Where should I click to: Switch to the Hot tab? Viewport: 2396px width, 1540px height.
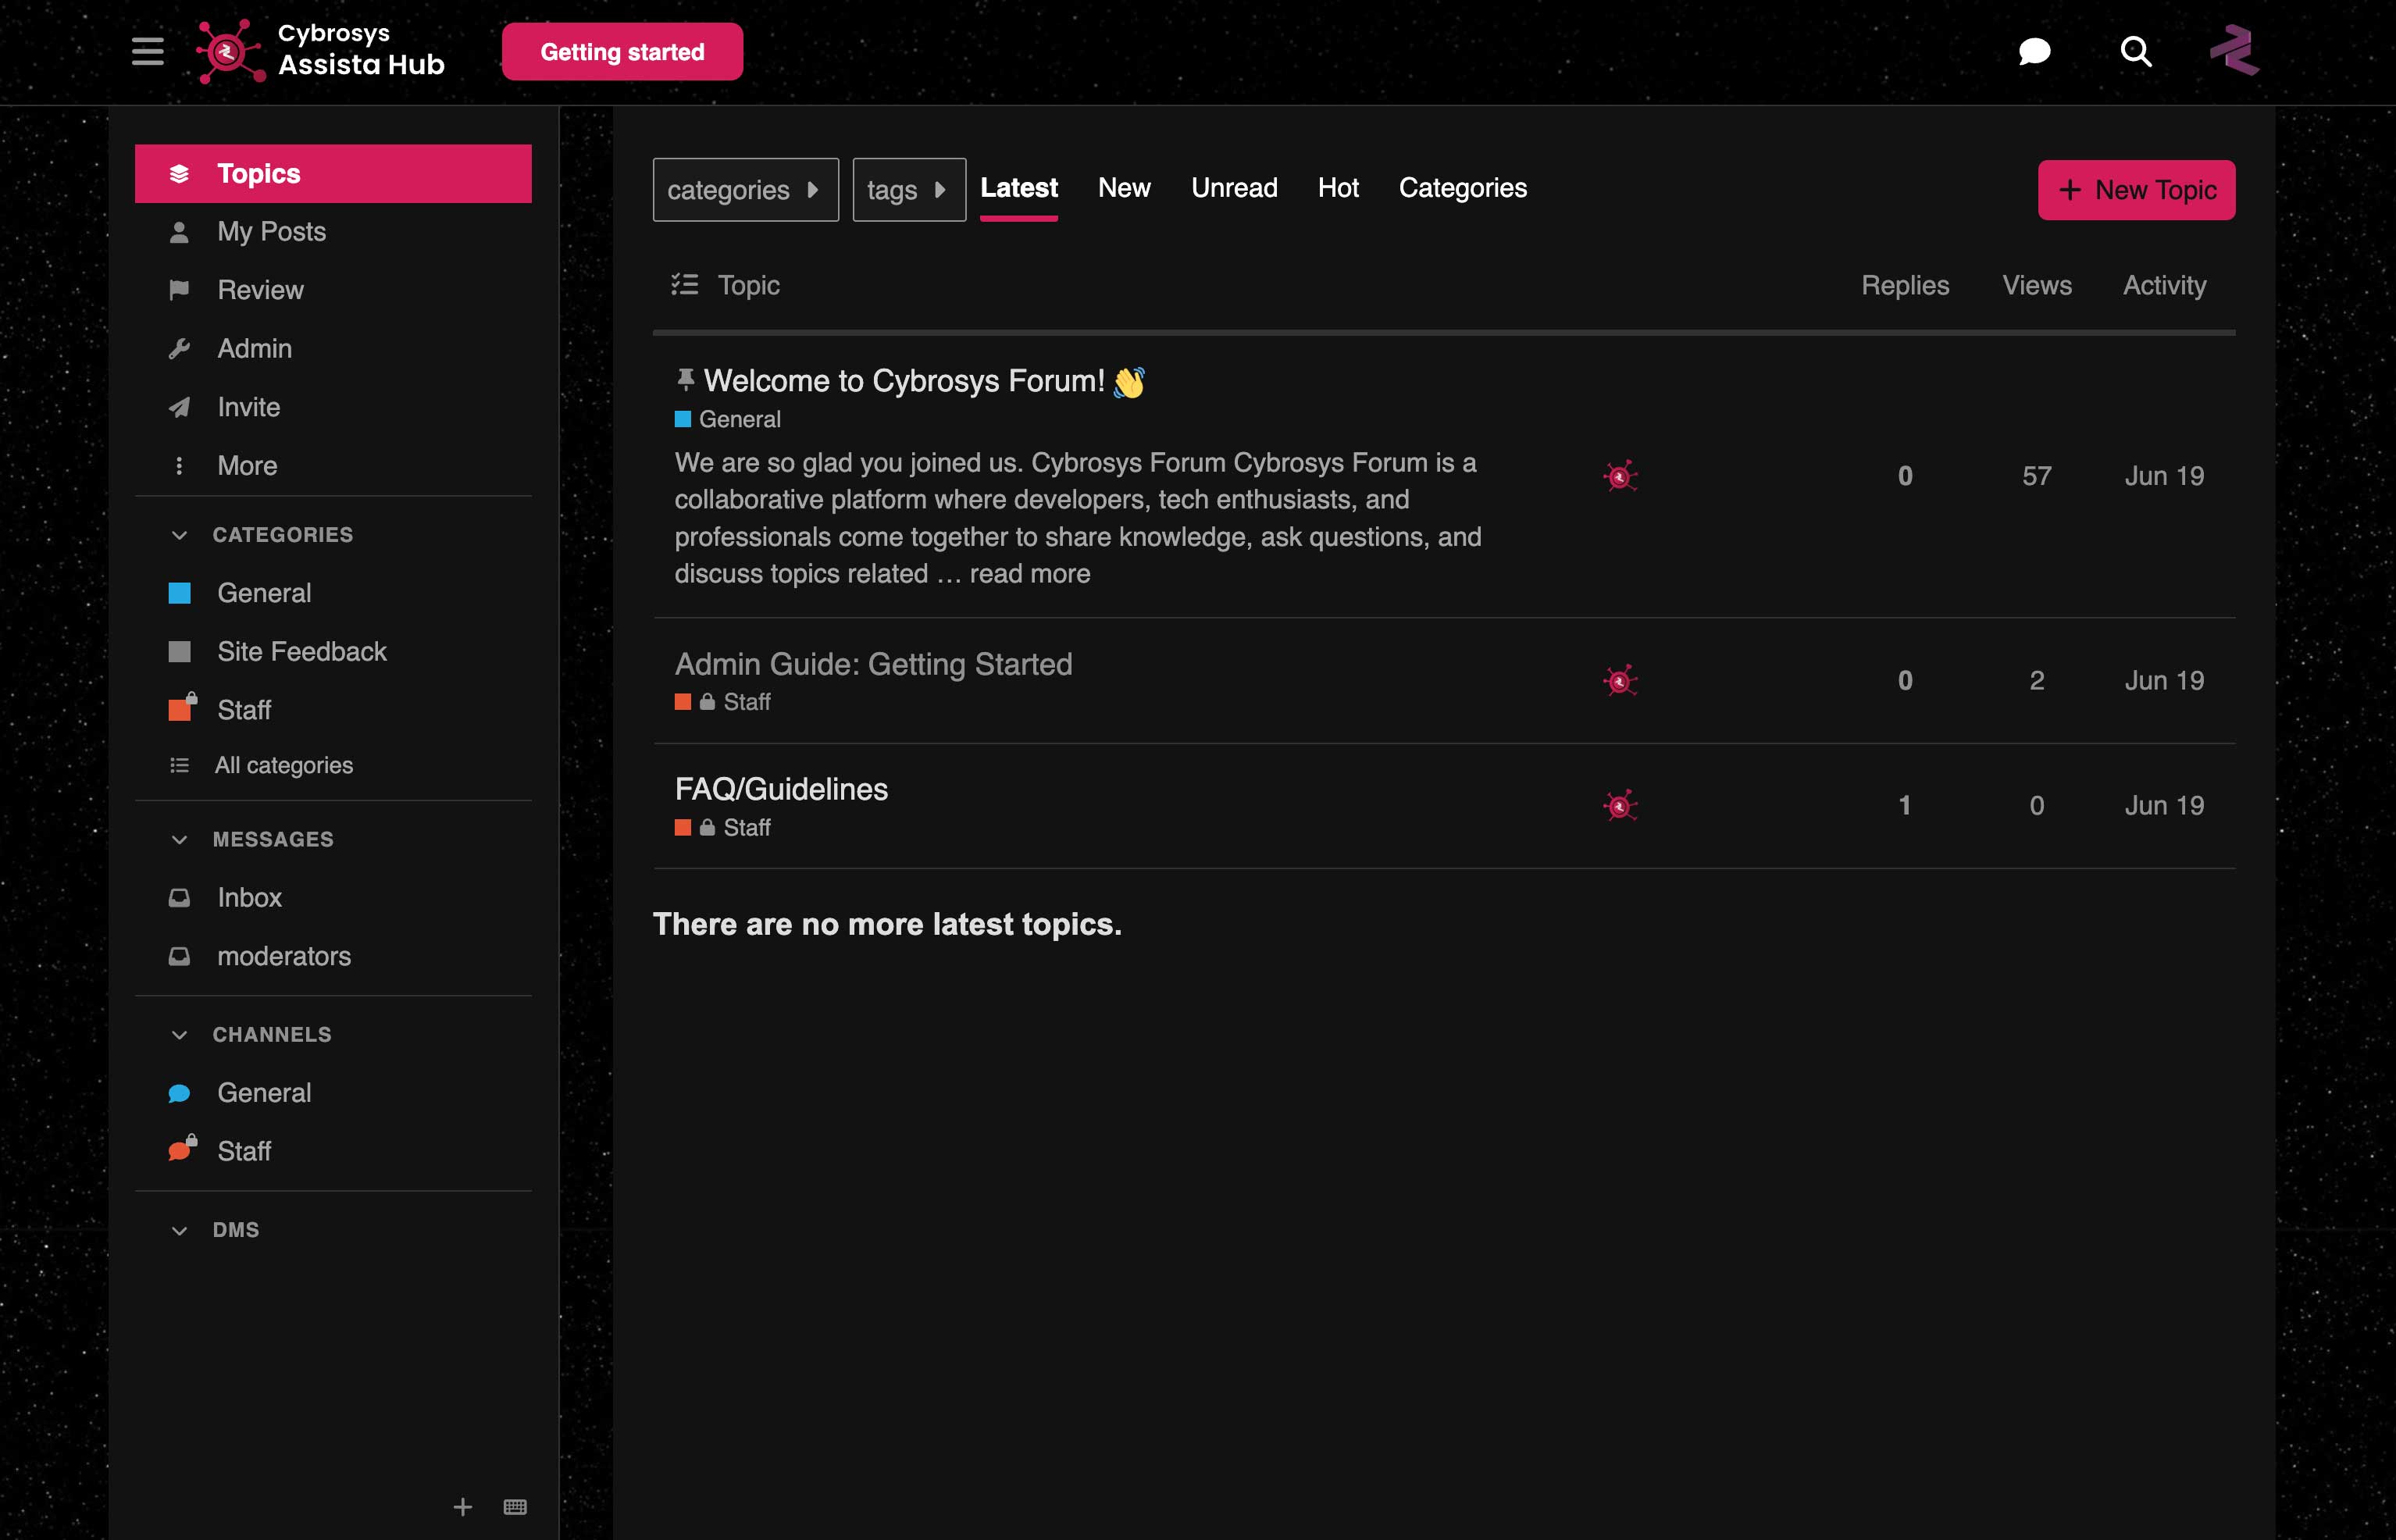click(1338, 188)
